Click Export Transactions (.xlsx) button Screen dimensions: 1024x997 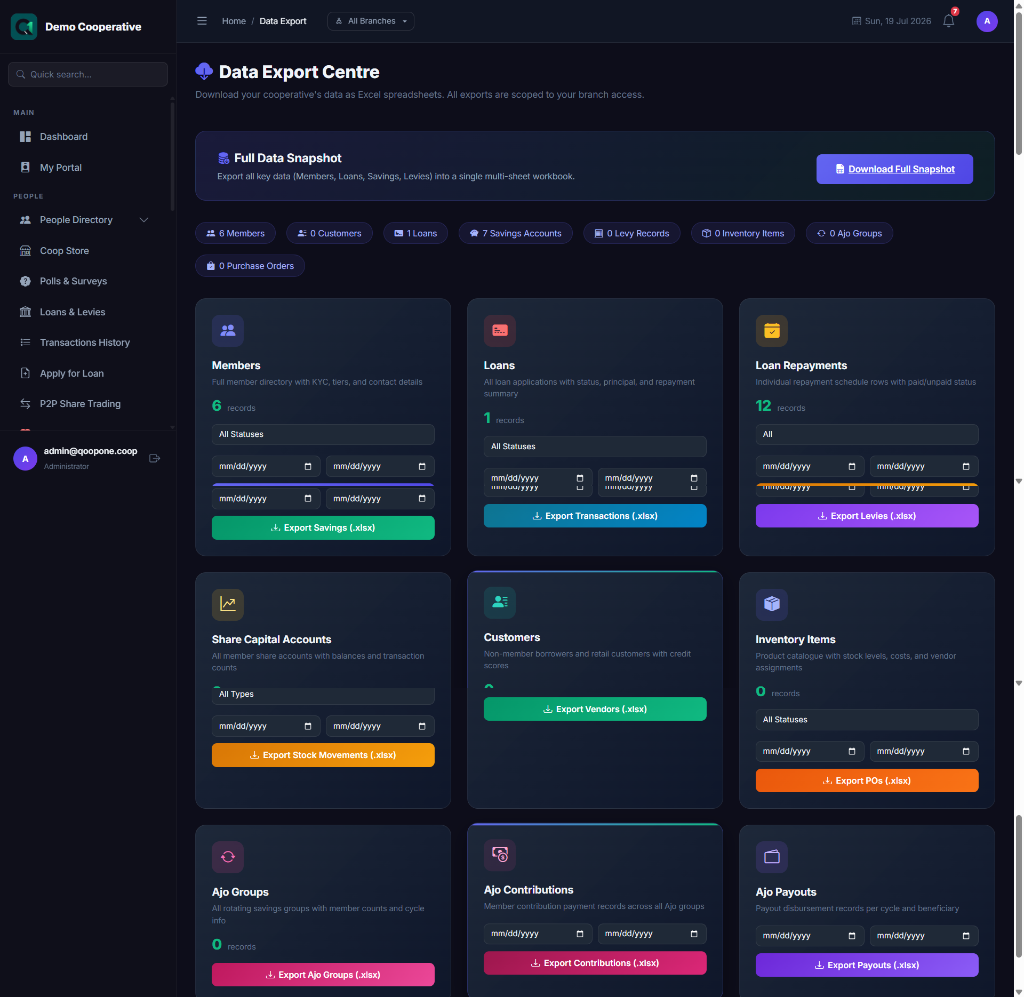point(595,516)
